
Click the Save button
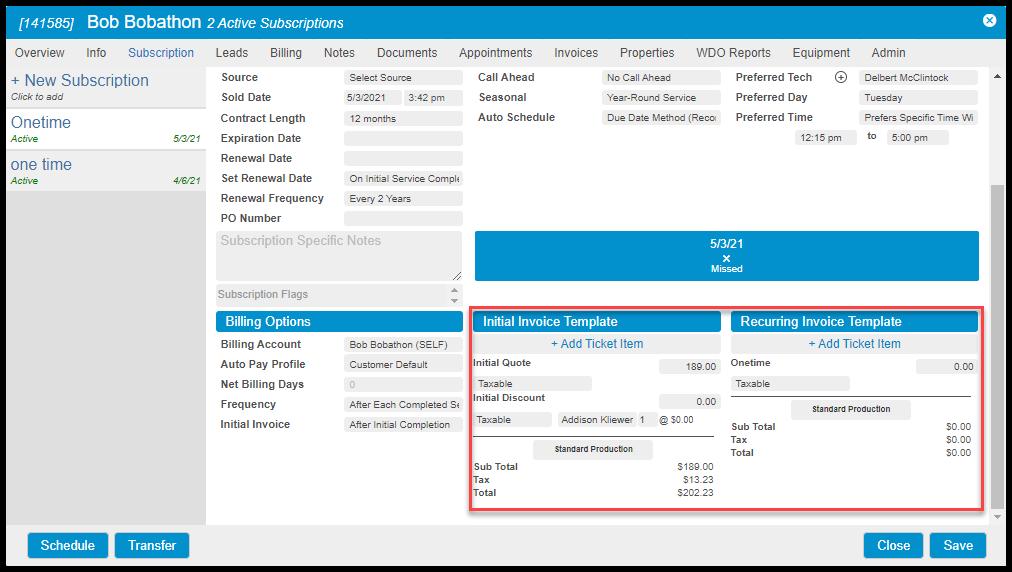[x=957, y=545]
